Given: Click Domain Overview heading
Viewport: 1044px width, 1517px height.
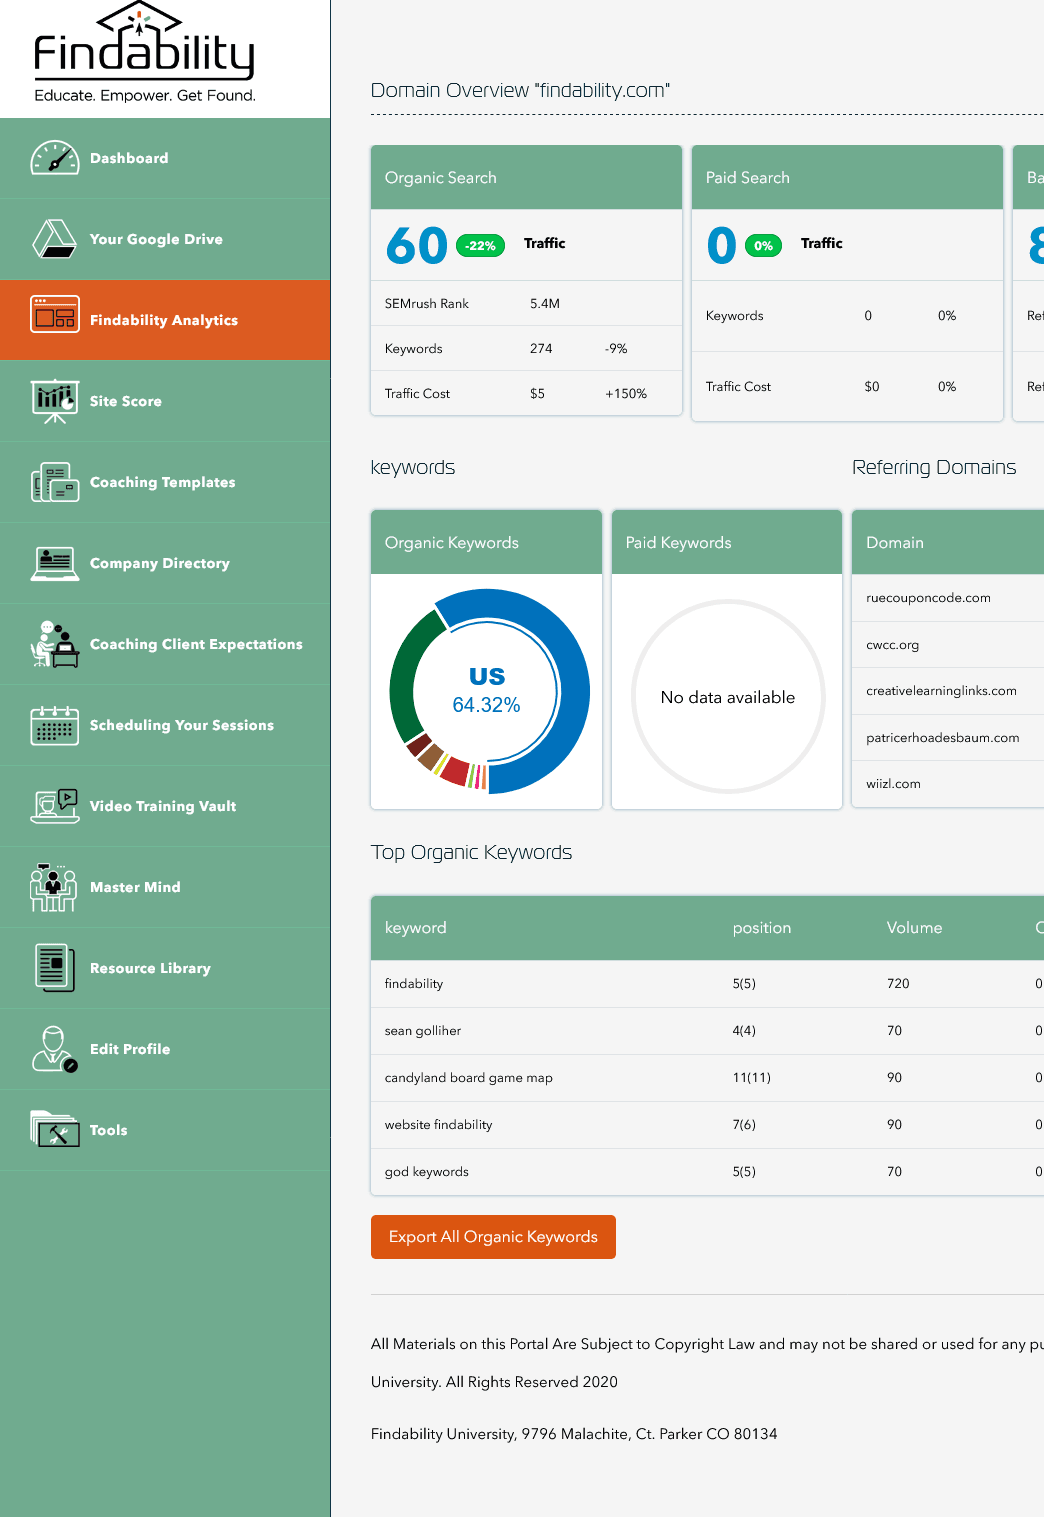Looking at the screenshot, I should tap(520, 90).
